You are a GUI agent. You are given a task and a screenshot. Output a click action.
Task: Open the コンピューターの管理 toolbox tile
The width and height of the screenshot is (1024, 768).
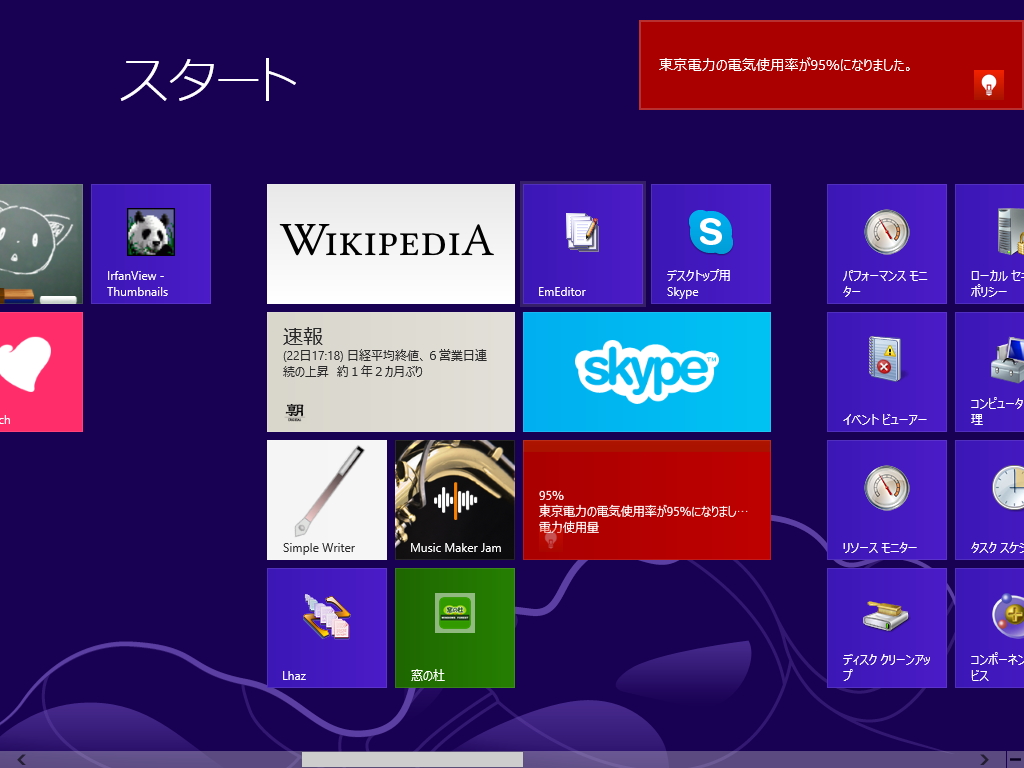tap(989, 372)
